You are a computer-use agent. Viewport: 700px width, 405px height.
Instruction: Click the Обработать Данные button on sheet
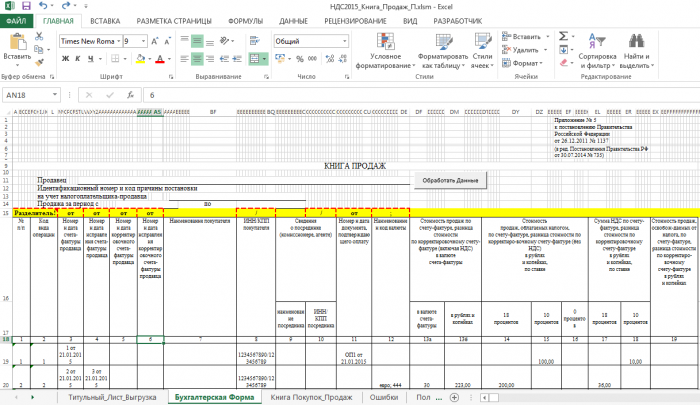450,180
